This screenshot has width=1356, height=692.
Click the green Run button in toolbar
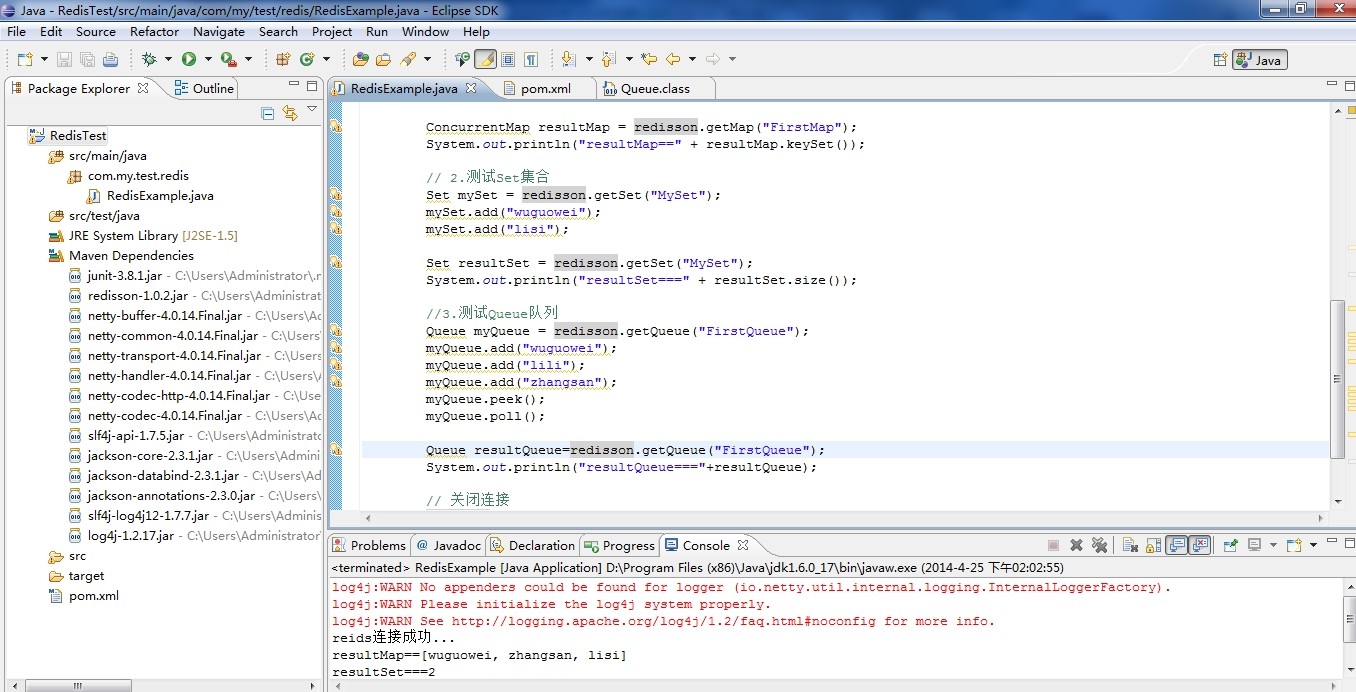(x=189, y=60)
